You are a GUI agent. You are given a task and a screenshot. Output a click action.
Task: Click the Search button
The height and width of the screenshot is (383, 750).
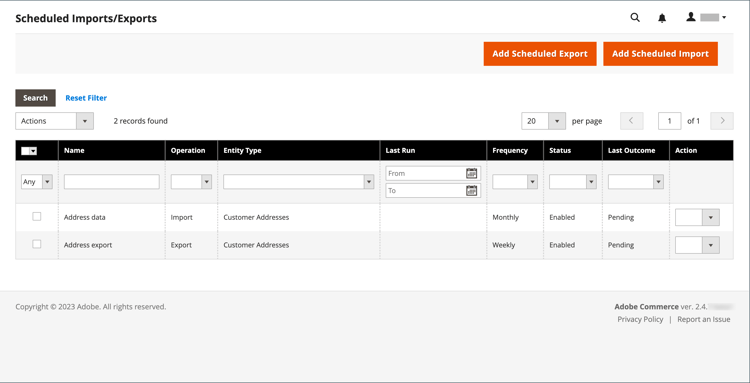pos(35,98)
